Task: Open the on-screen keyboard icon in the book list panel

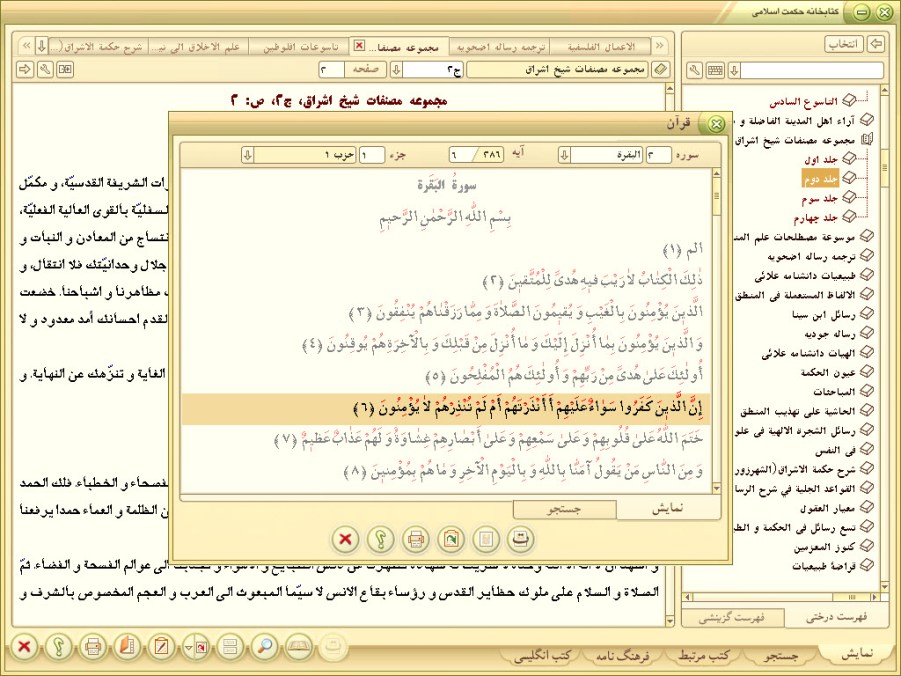Action: 715,70
